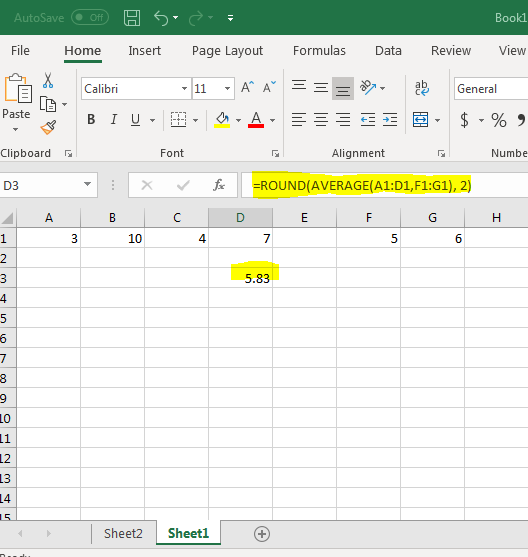Open Merge & Center dropdown arrow
Image resolution: width=528 pixels, height=557 pixels.
438,120
